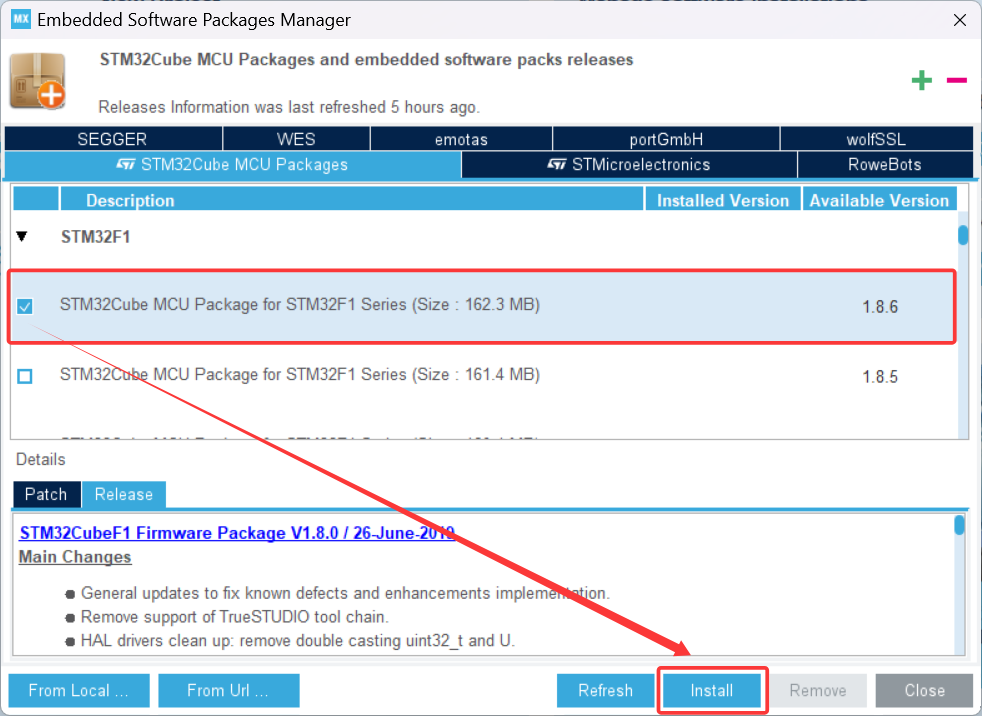
Task: Select the Patch details tab
Action: [x=46, y=494]
